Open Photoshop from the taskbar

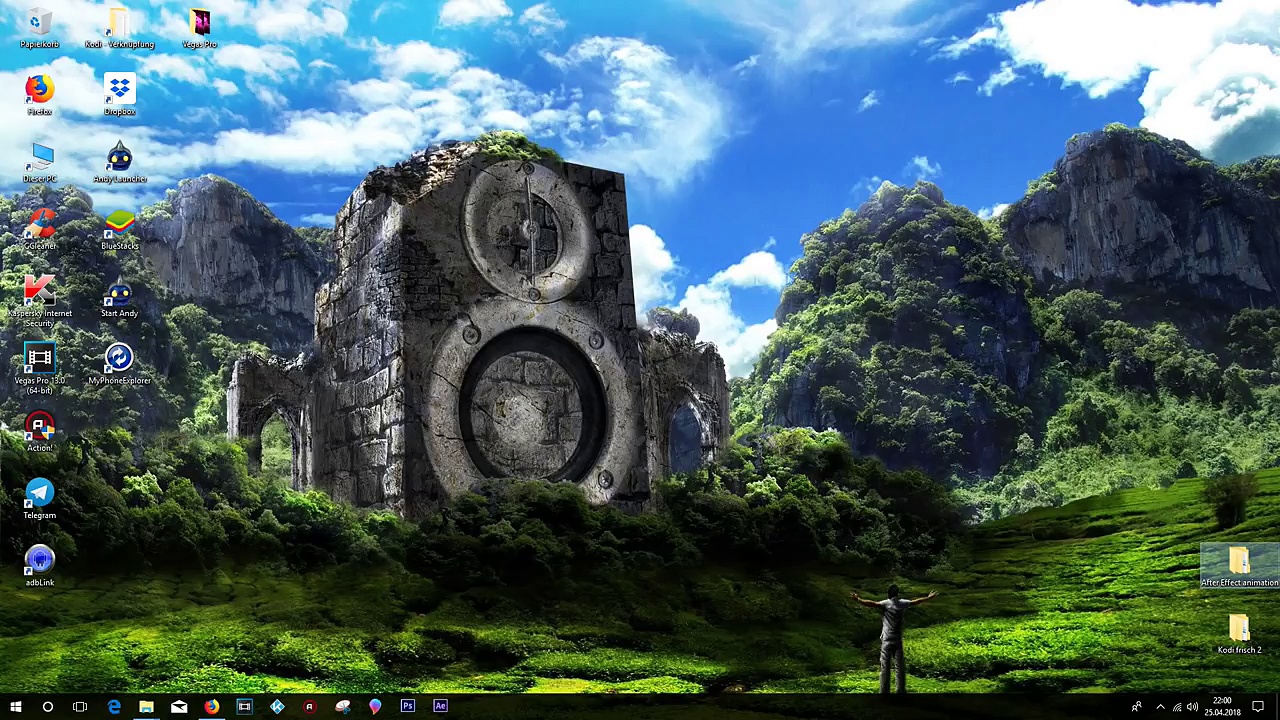click(408, 707)
